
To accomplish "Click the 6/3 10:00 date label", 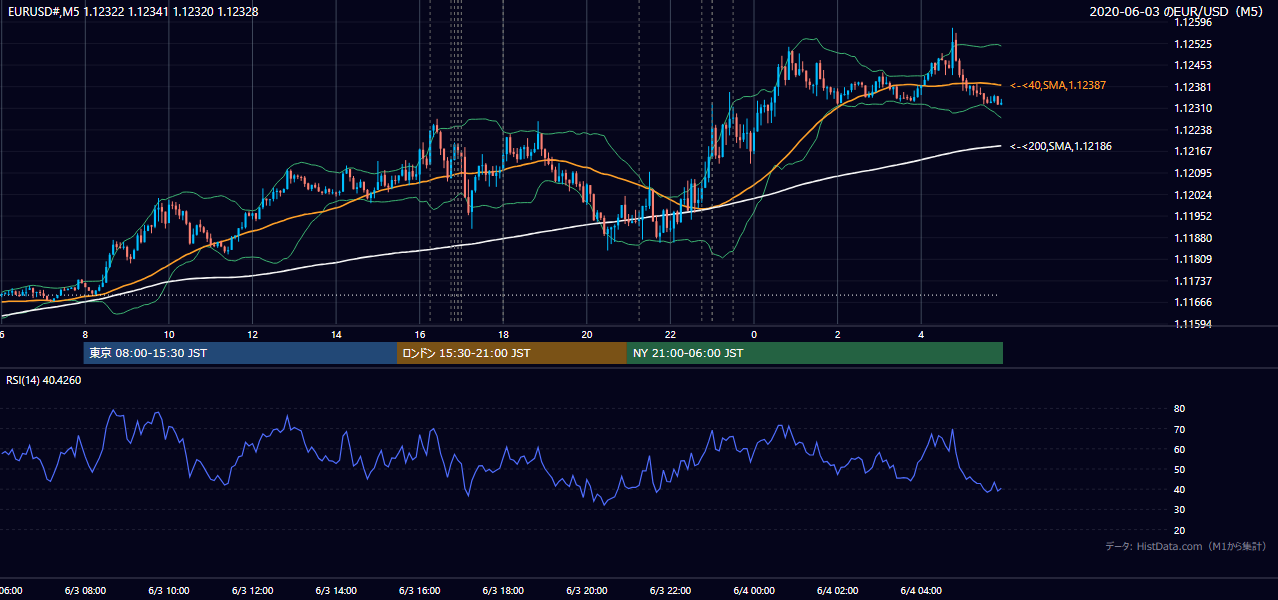I will (x=169, y=591).
